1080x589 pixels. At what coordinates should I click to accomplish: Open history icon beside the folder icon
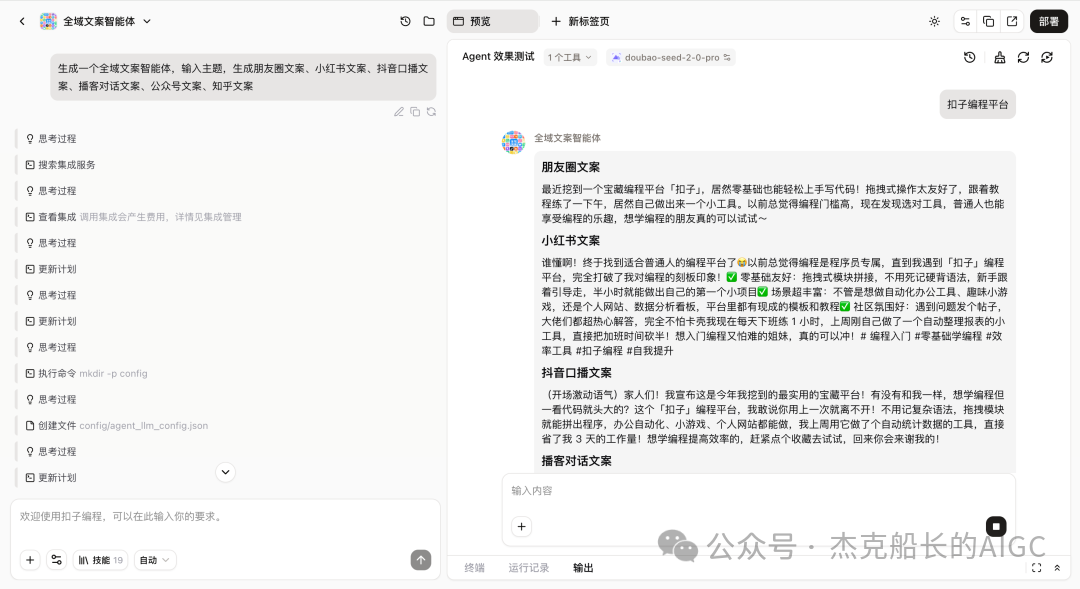coord(405,21)
